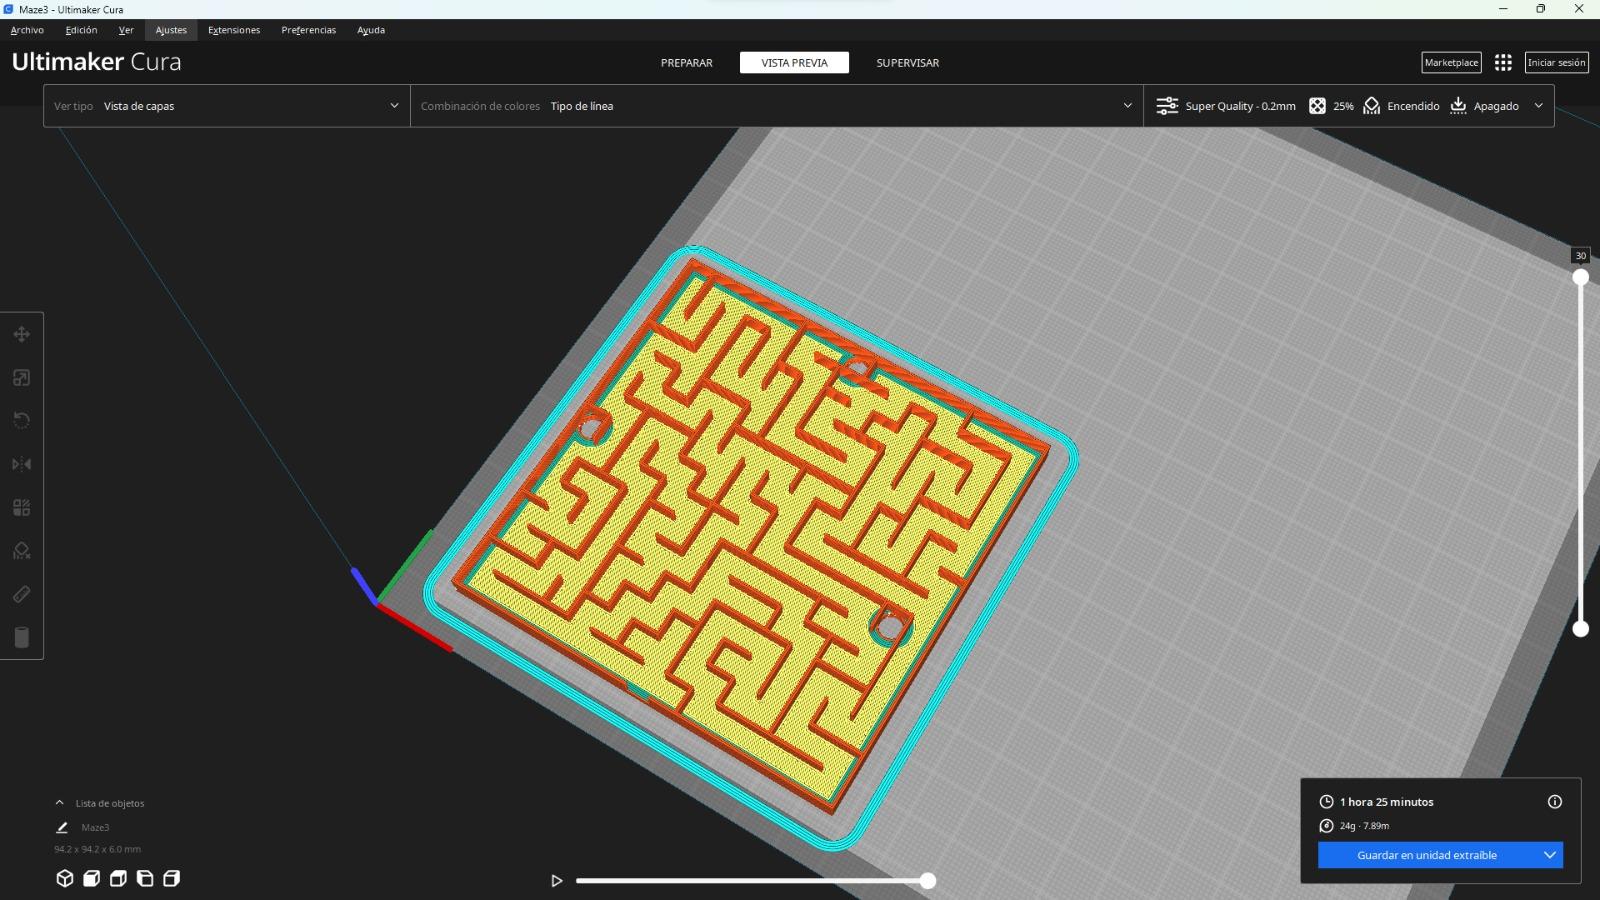Open per-model settings tool
This screenshot has width=1600, height=900.
coord(21,507)
